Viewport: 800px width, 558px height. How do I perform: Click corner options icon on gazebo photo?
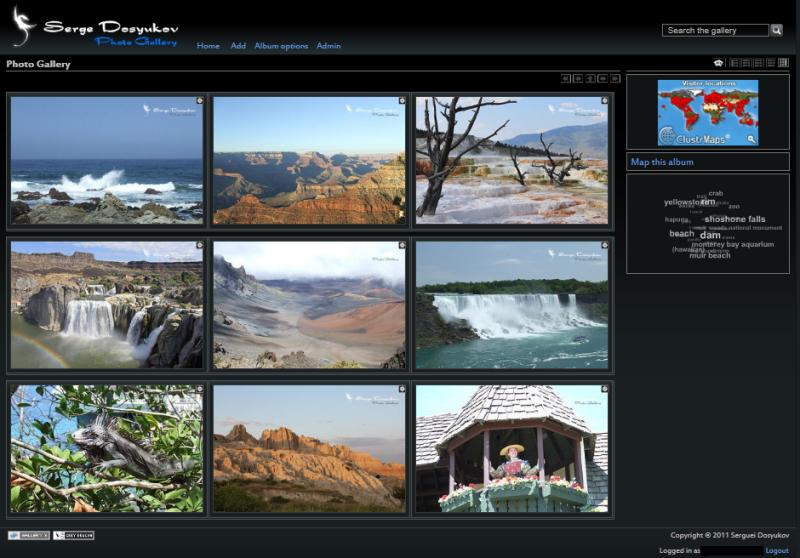[x=605, y=389]
